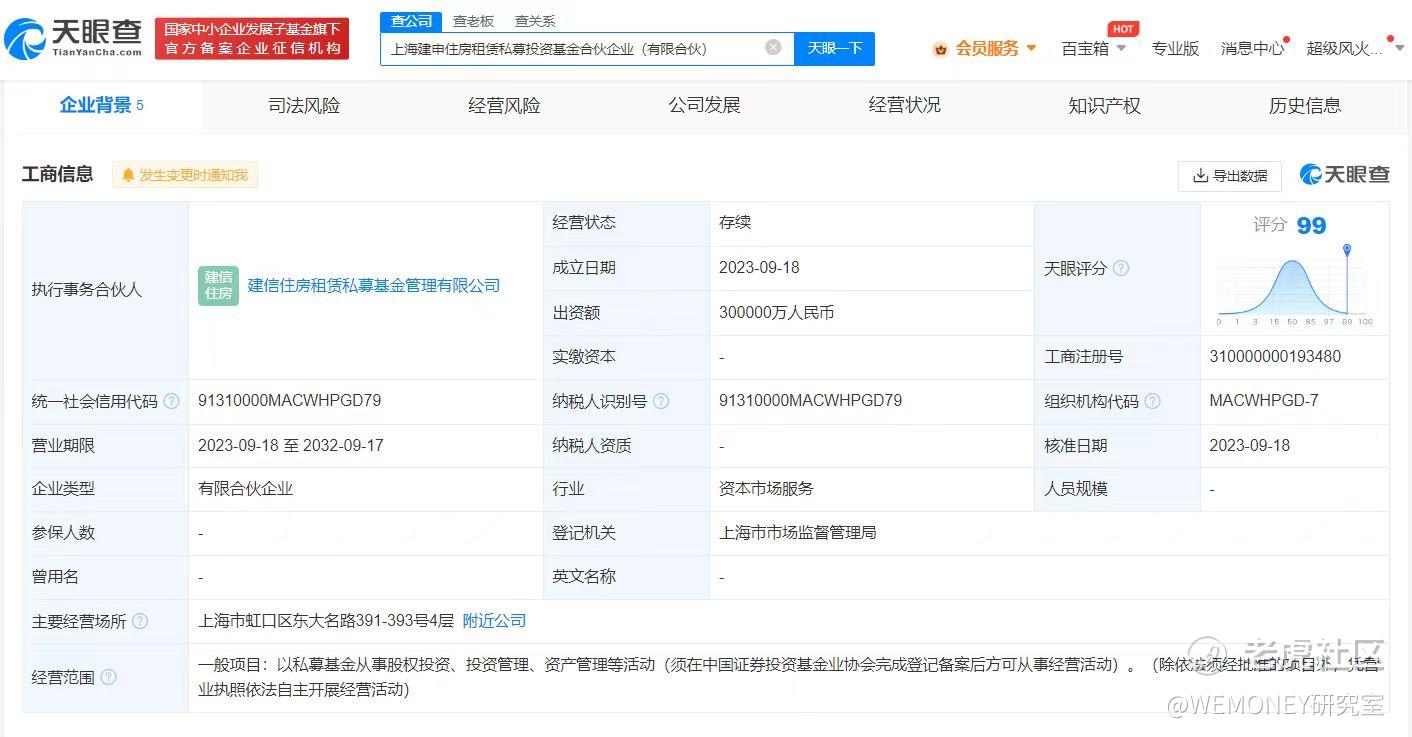Viewport: 1412px width, 737px height.
Task: Click the 导出数据 export button
Action: click(x=1230, y=176)
